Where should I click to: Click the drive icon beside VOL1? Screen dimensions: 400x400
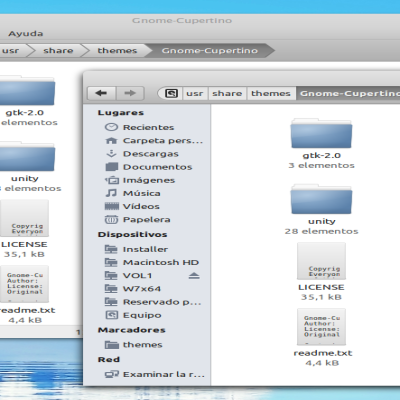[x=111, y=275]
